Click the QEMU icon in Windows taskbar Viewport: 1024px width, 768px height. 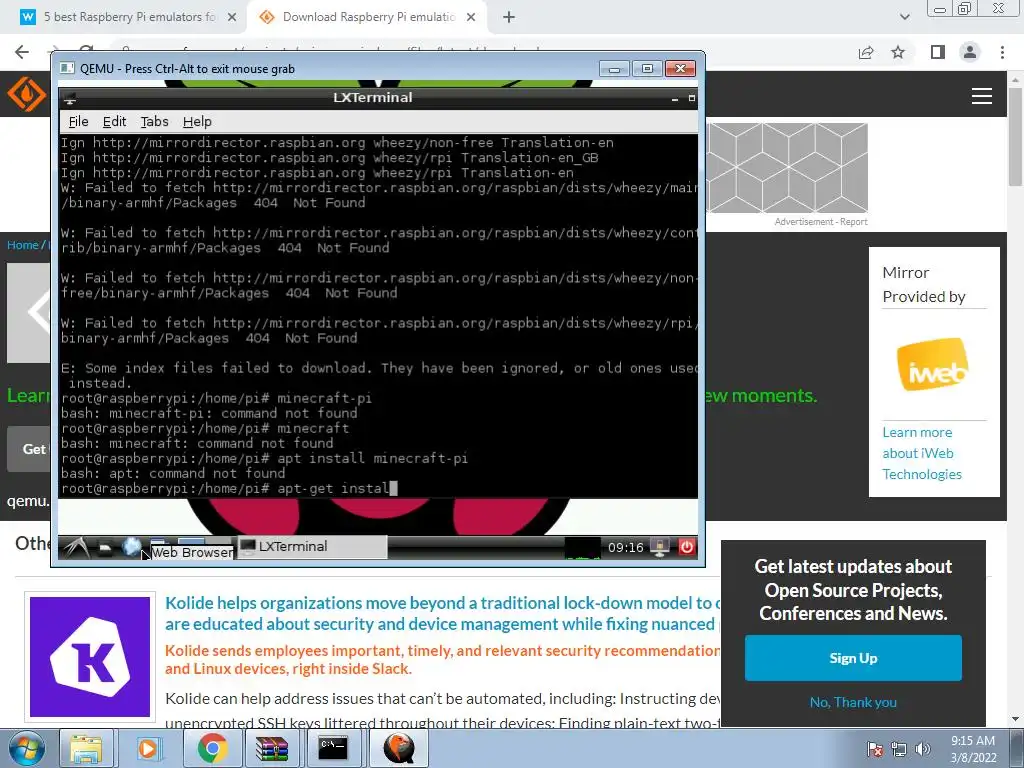point(399,748)
